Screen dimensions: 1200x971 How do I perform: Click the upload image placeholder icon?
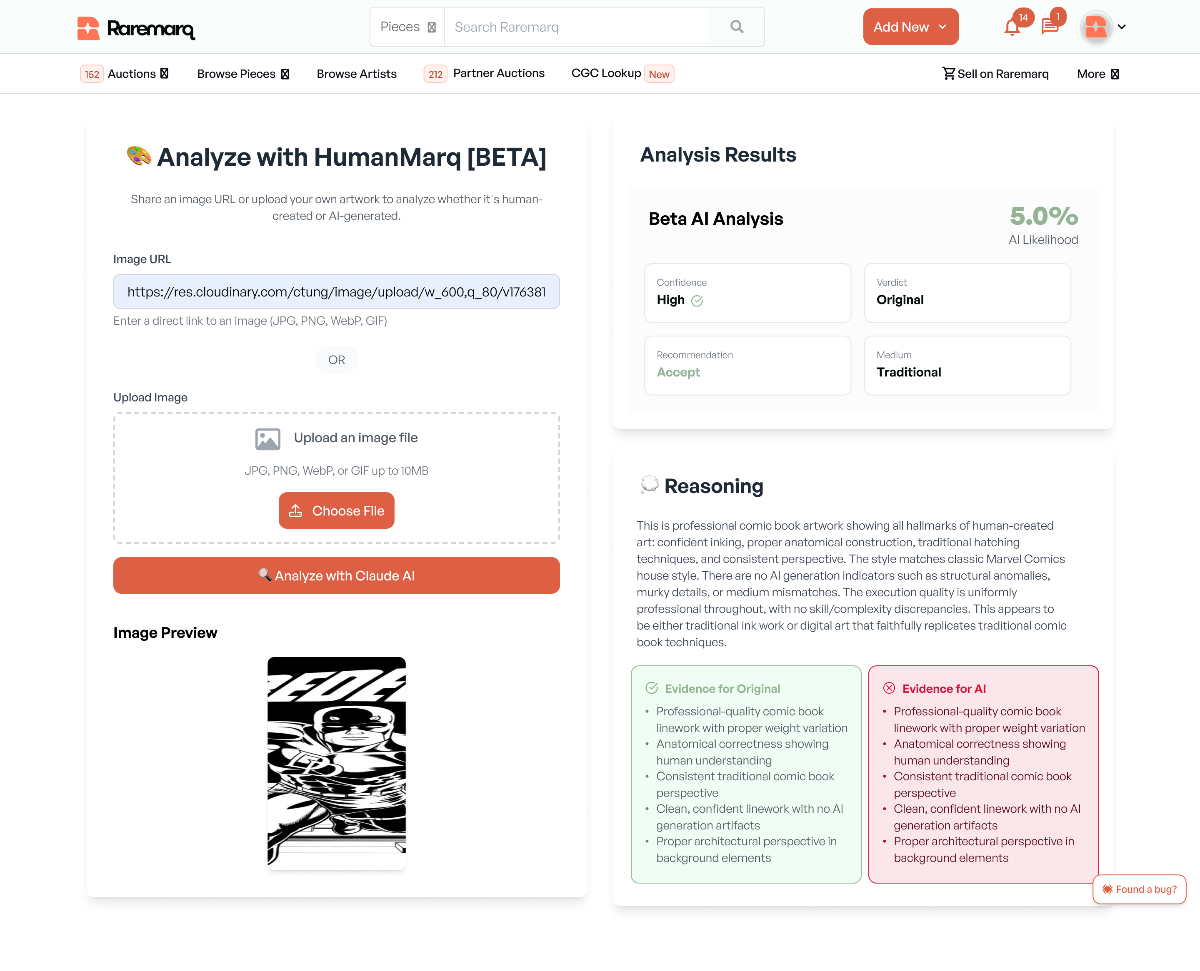coord(267,438)
